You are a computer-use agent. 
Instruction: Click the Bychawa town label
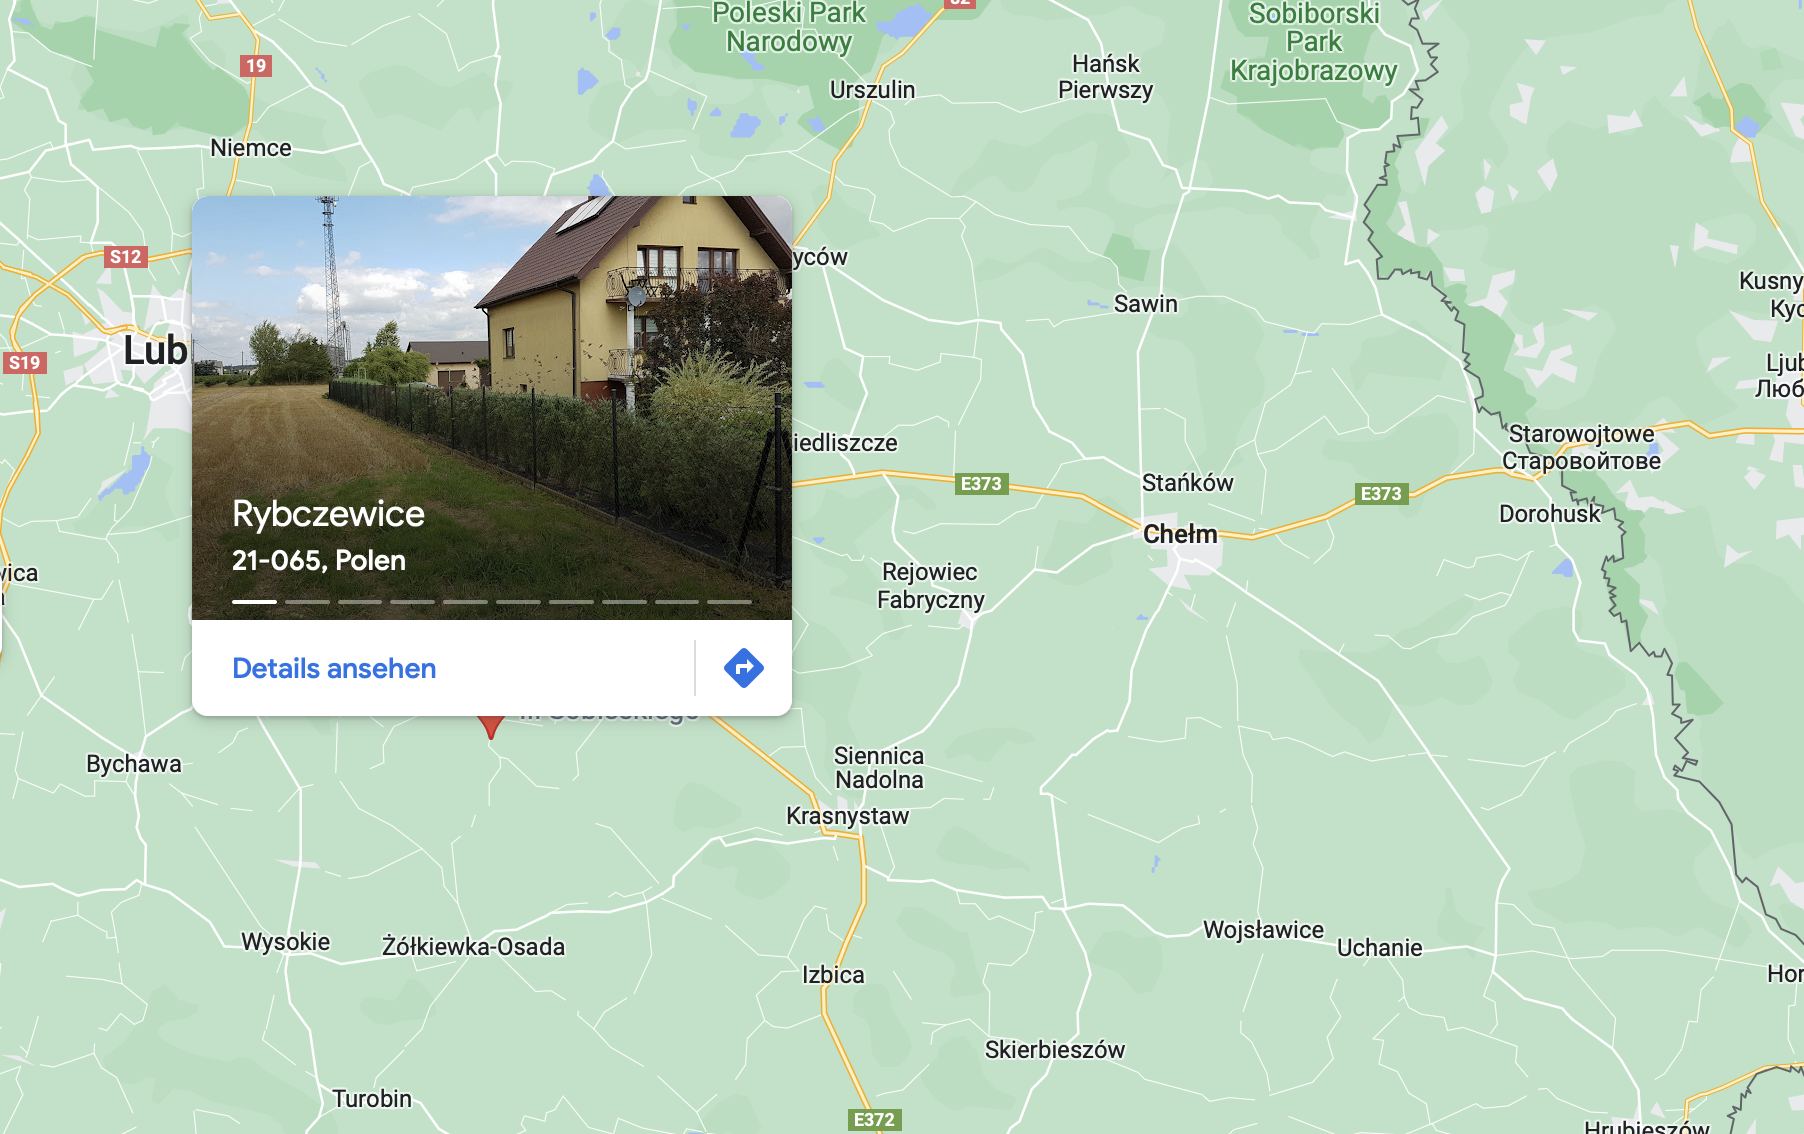coord(134,764)
